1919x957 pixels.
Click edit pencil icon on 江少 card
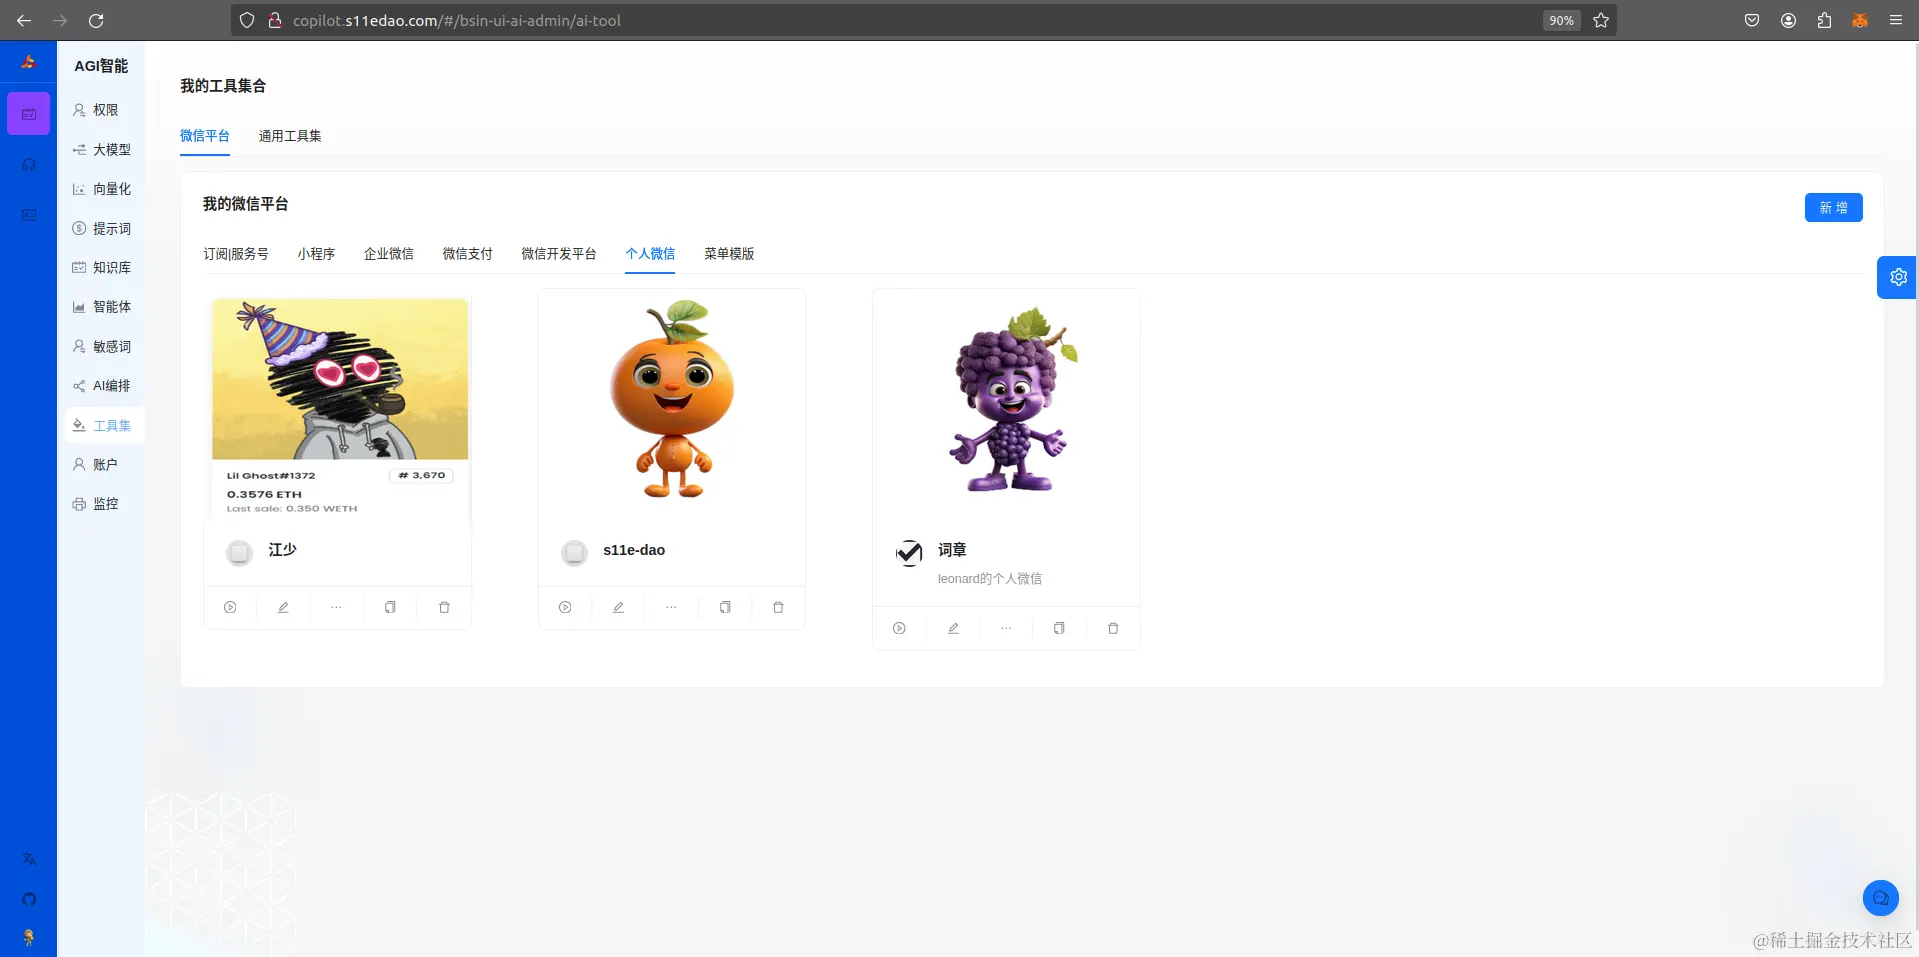point(283,607)
